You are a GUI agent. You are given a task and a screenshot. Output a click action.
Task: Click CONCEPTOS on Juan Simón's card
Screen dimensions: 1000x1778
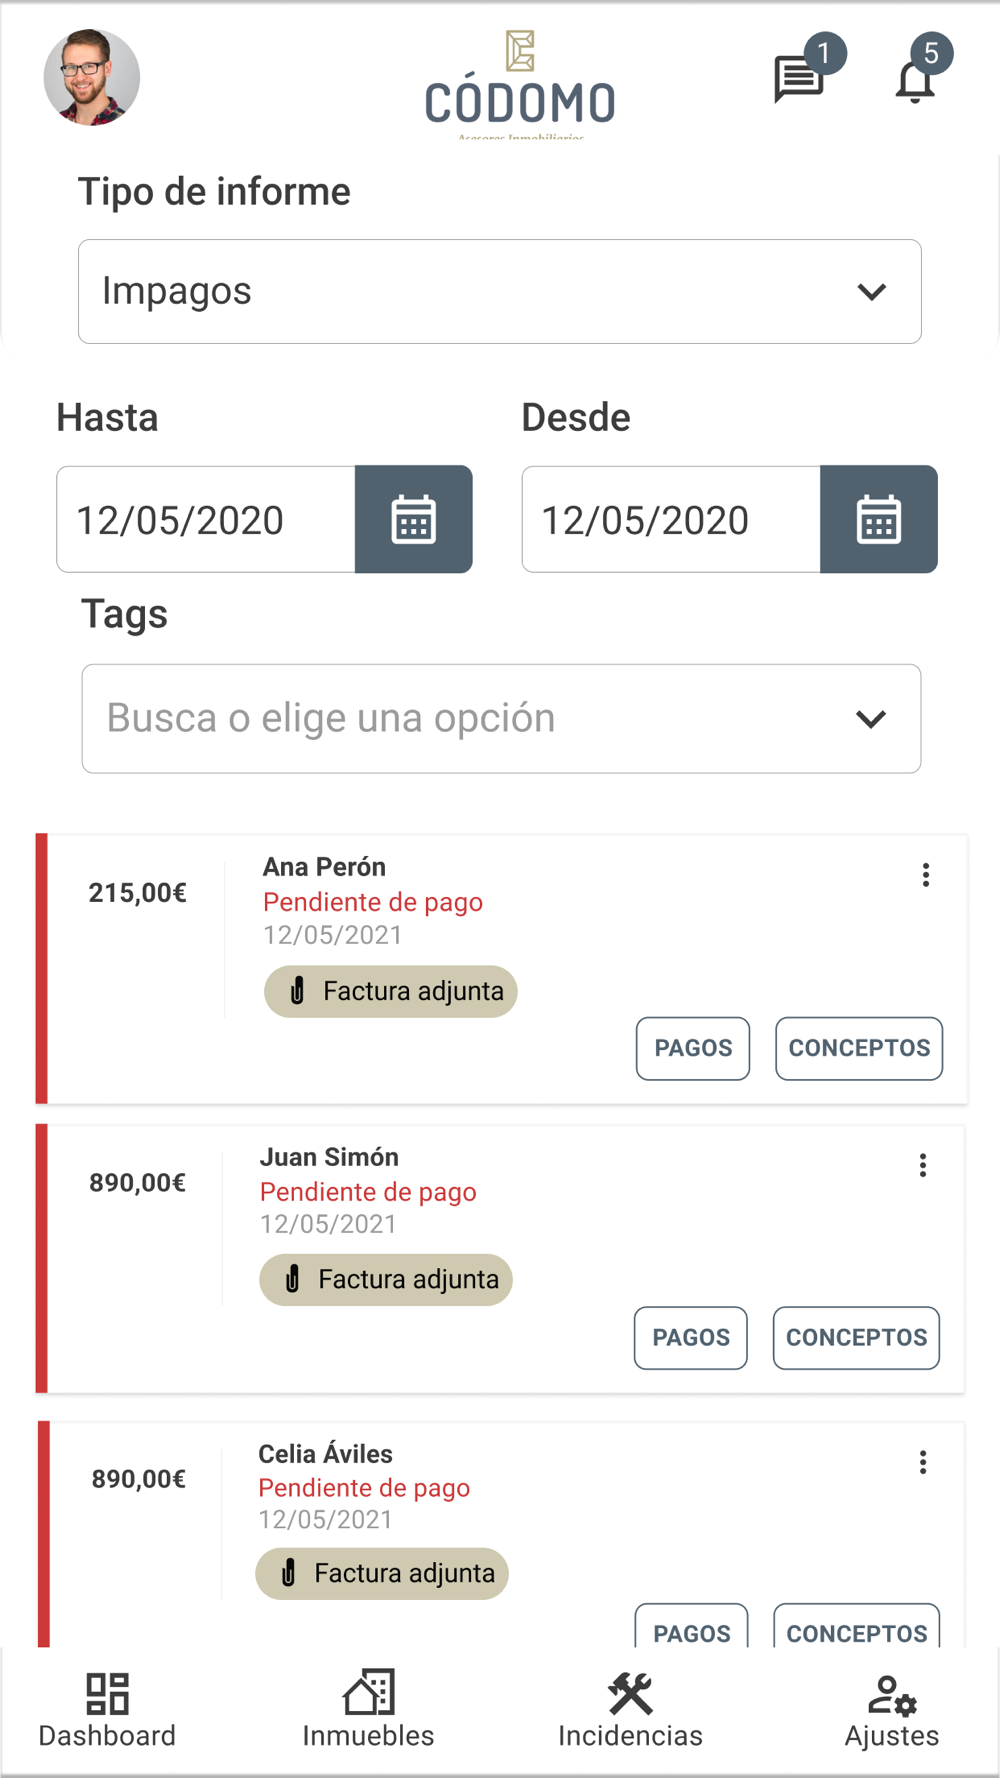point(856,1337)
